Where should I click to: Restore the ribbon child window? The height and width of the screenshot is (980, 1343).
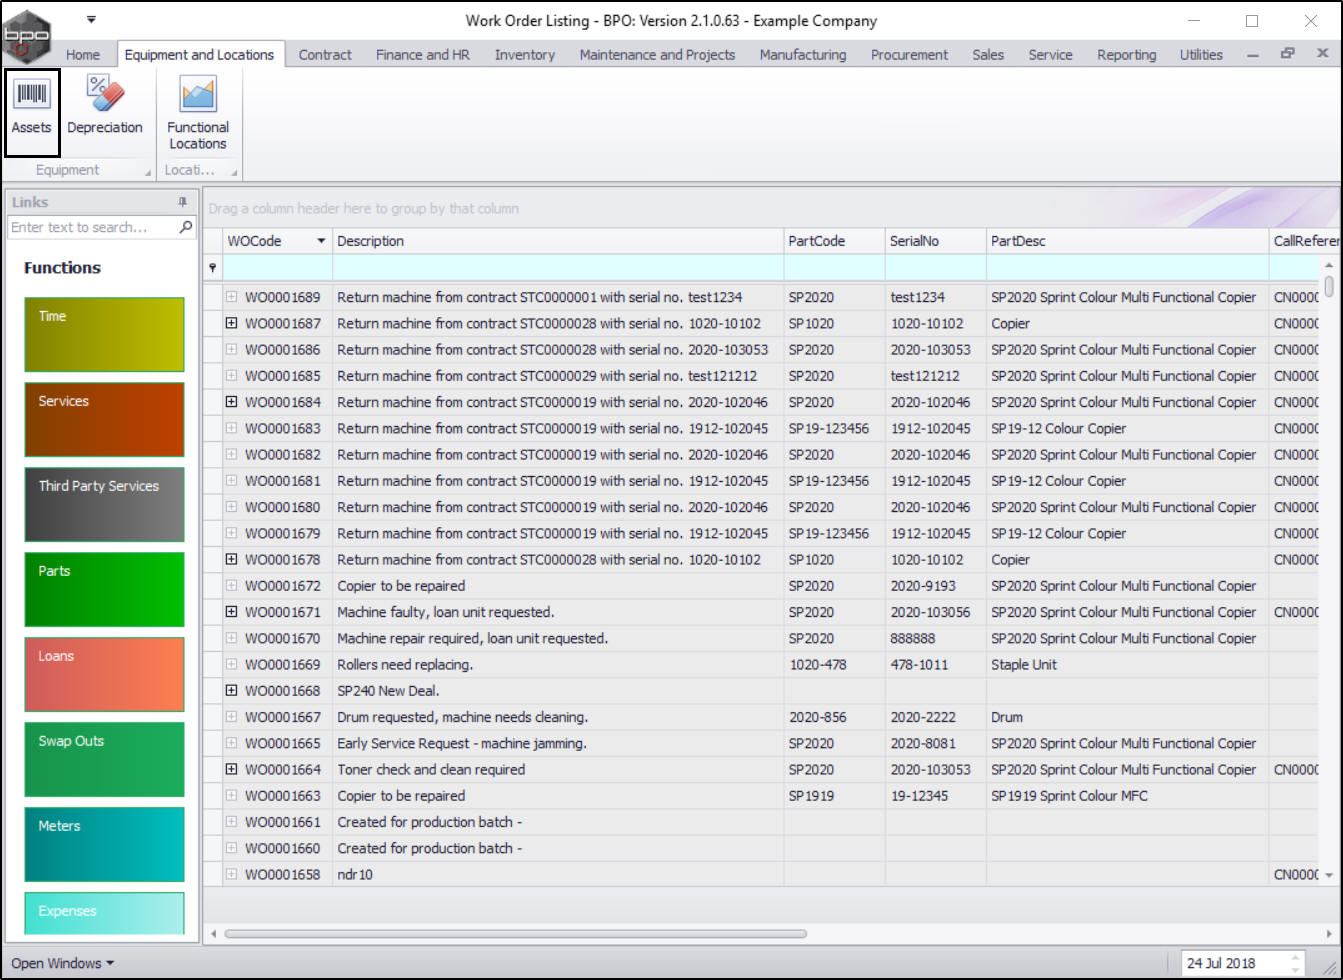point(1288,54)
